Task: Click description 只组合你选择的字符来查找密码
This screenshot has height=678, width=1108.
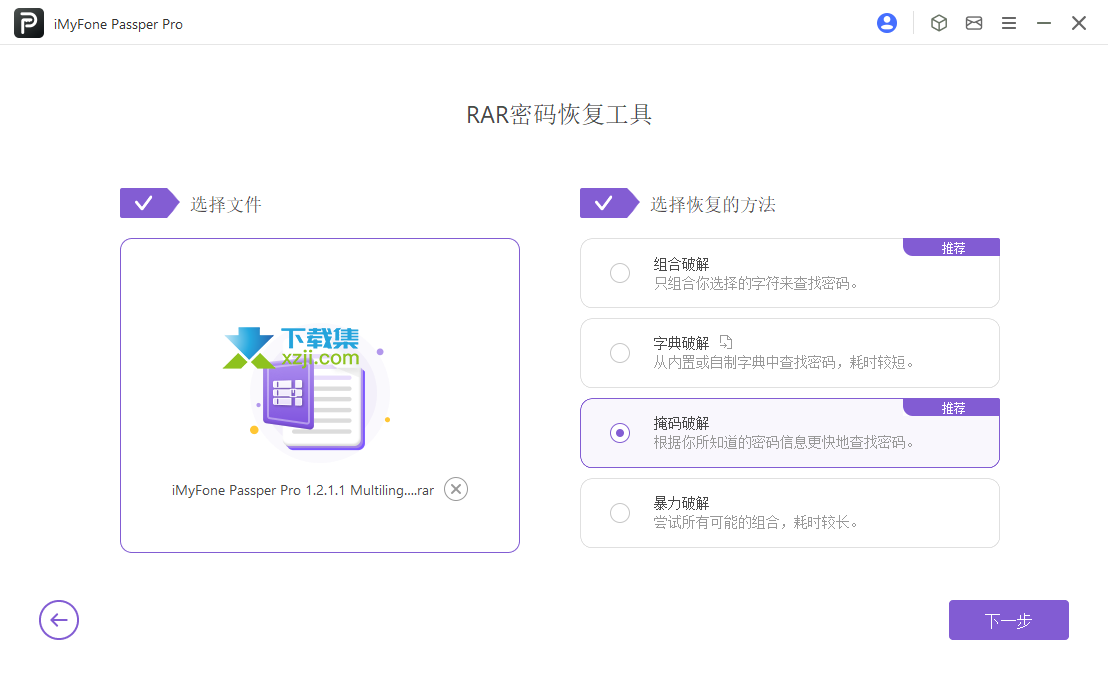Action: [x=755, y=284]
